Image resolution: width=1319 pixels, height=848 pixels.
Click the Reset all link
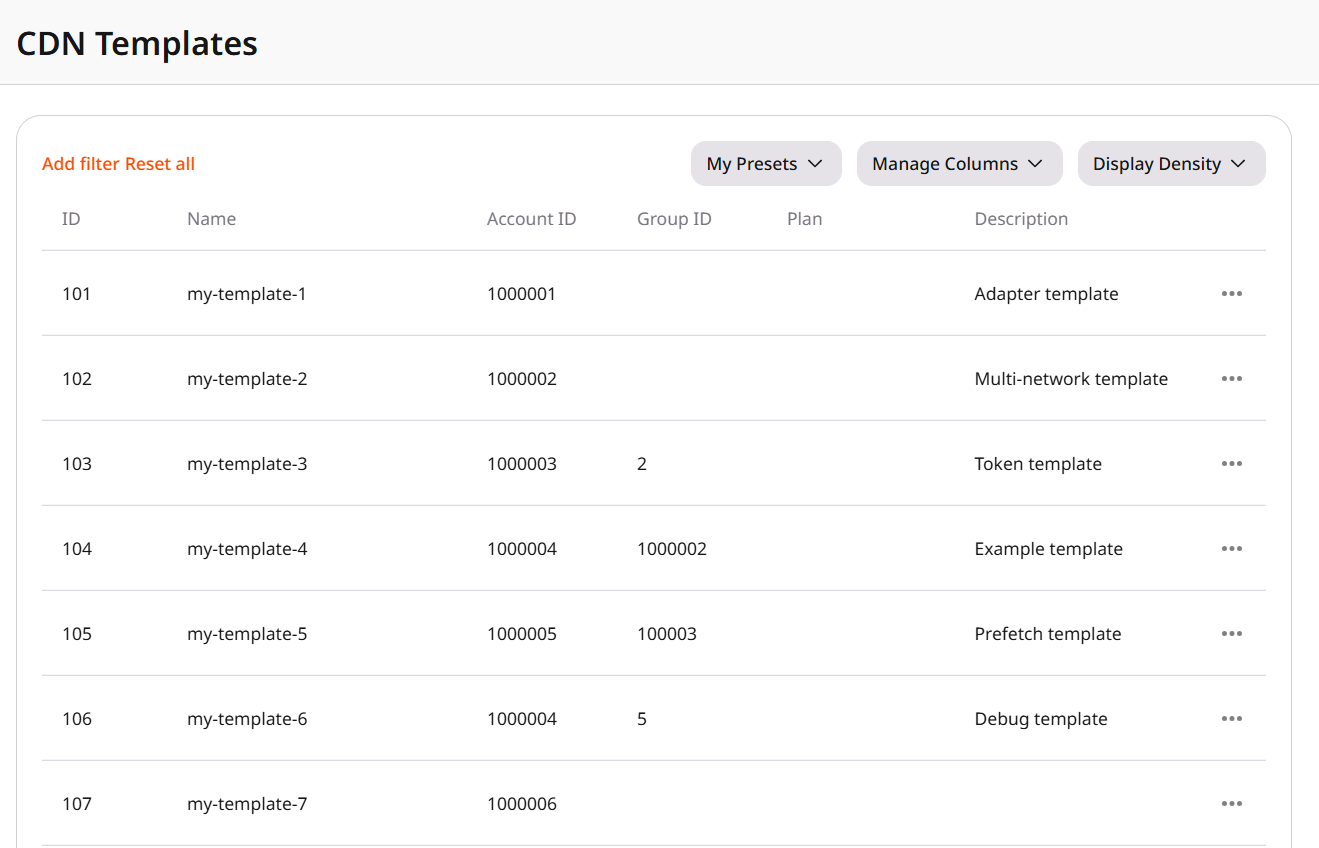coord(160,164)
